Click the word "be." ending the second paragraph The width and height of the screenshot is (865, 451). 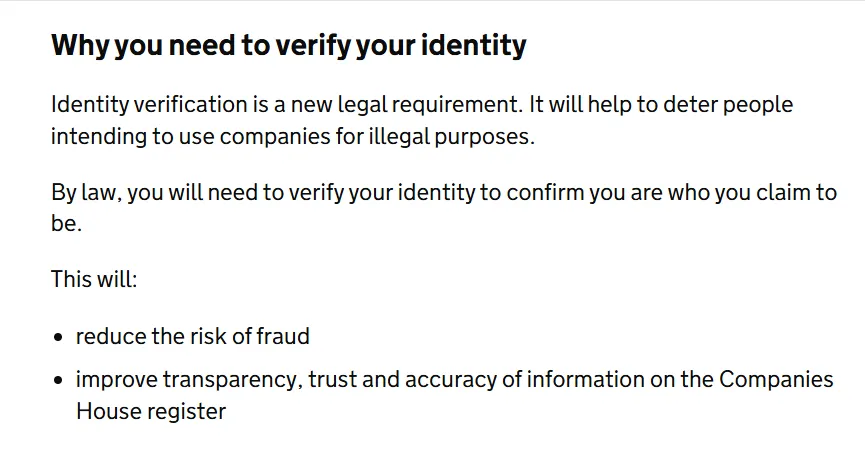point(66,224)
